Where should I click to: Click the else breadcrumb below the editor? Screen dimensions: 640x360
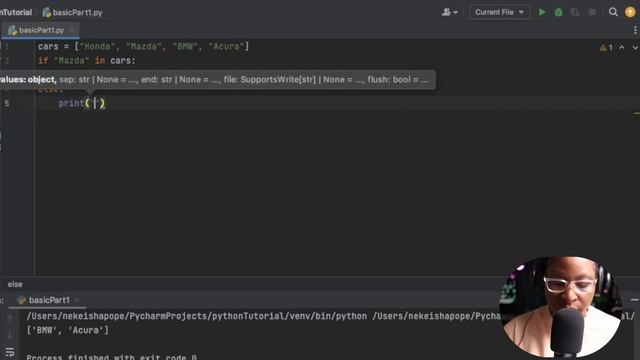[x=15, y=284]
